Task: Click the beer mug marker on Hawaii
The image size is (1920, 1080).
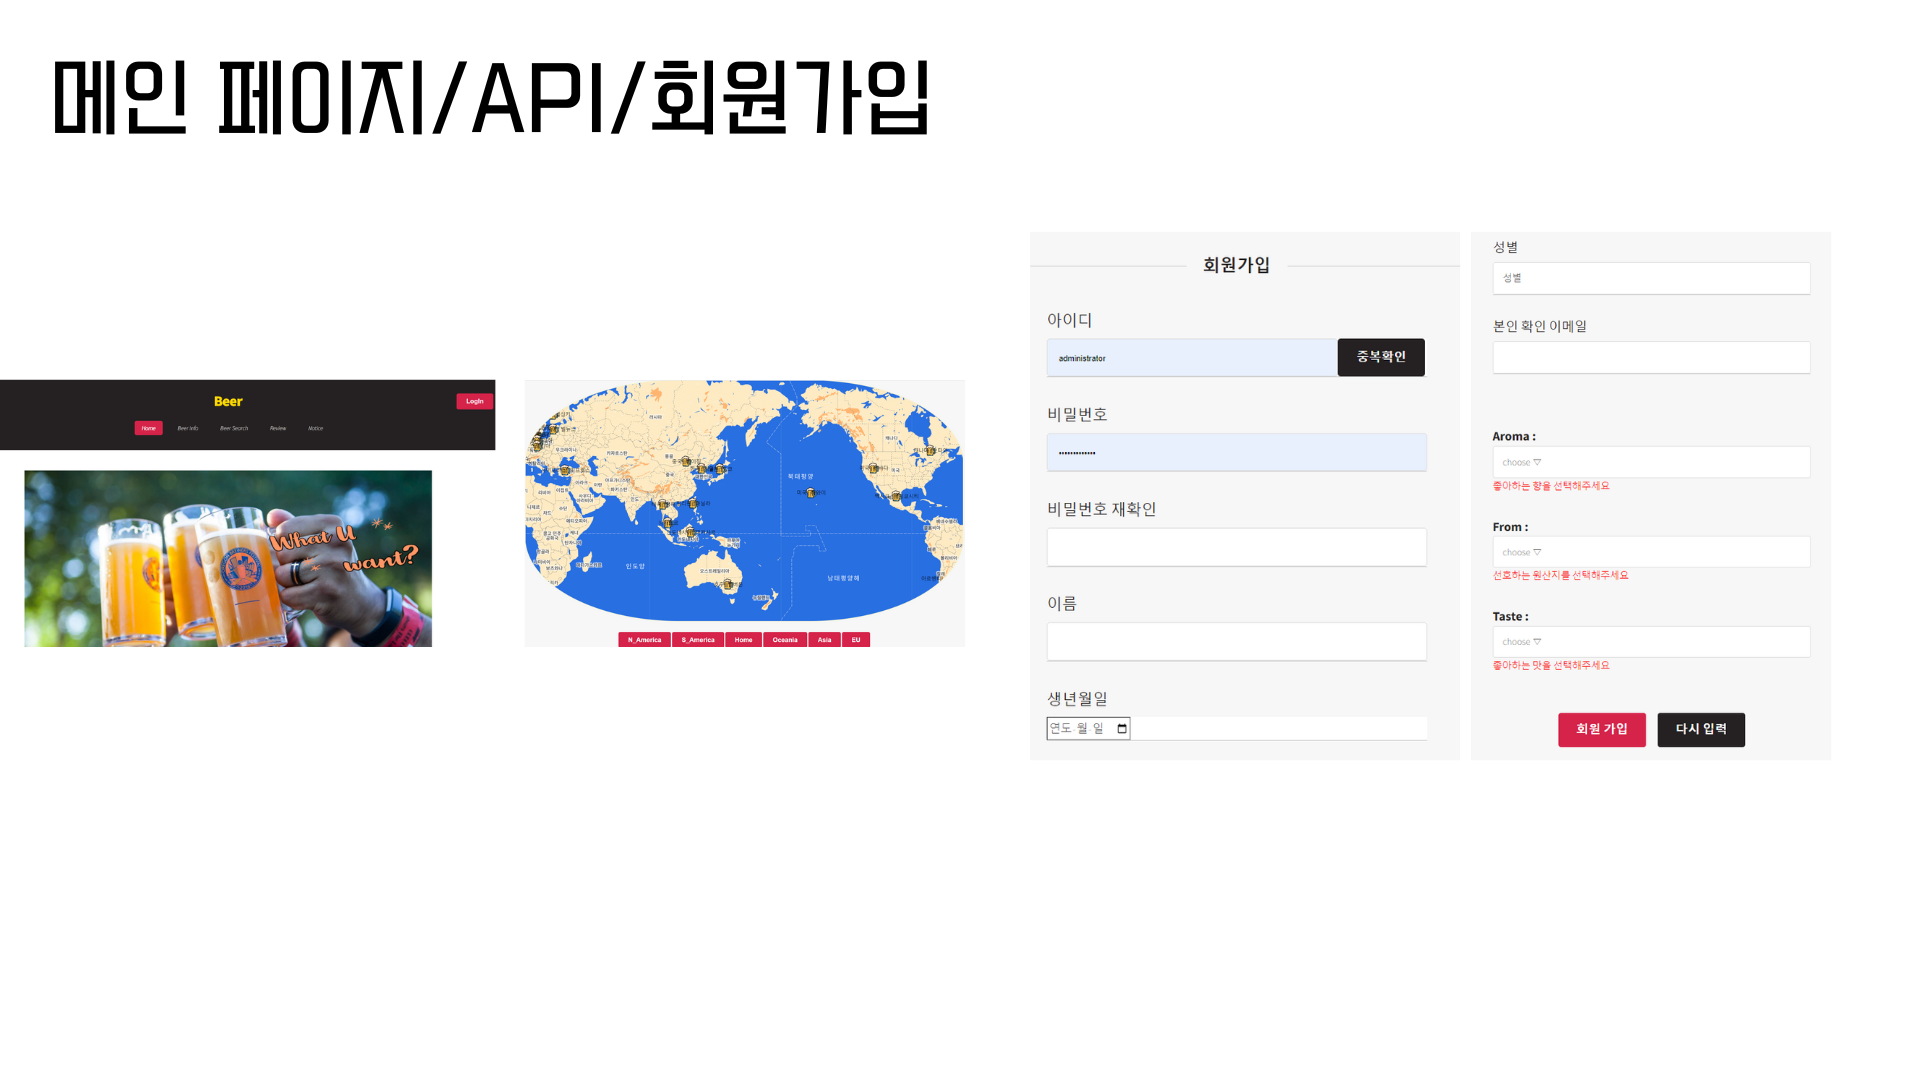Action: [x=810, y=493]
